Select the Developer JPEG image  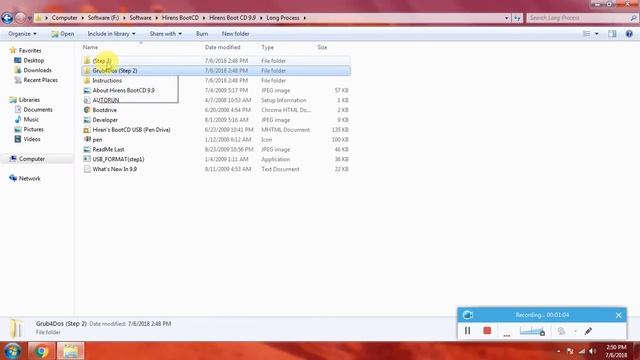(x=216, y=120)
